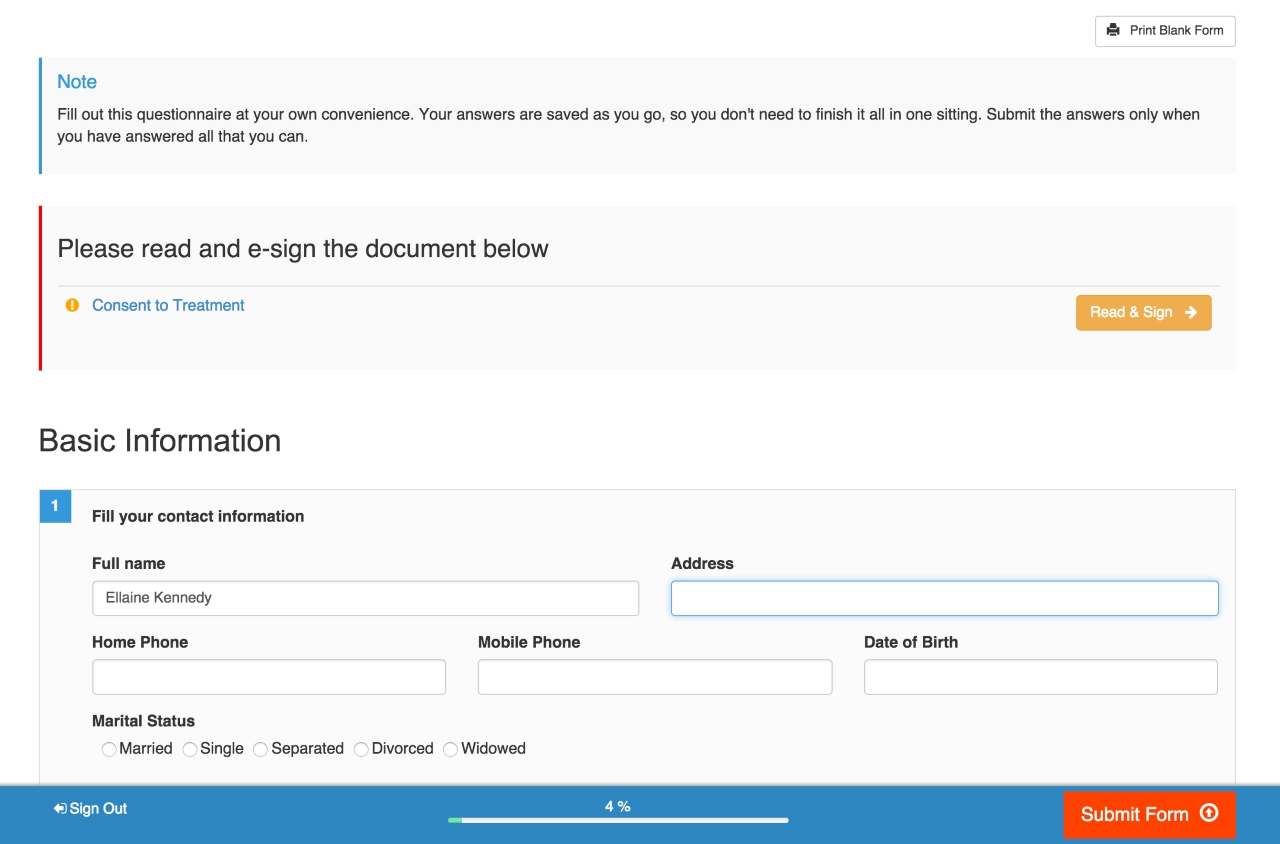
Task: Click the Address input field
Action: coord(944,597)
